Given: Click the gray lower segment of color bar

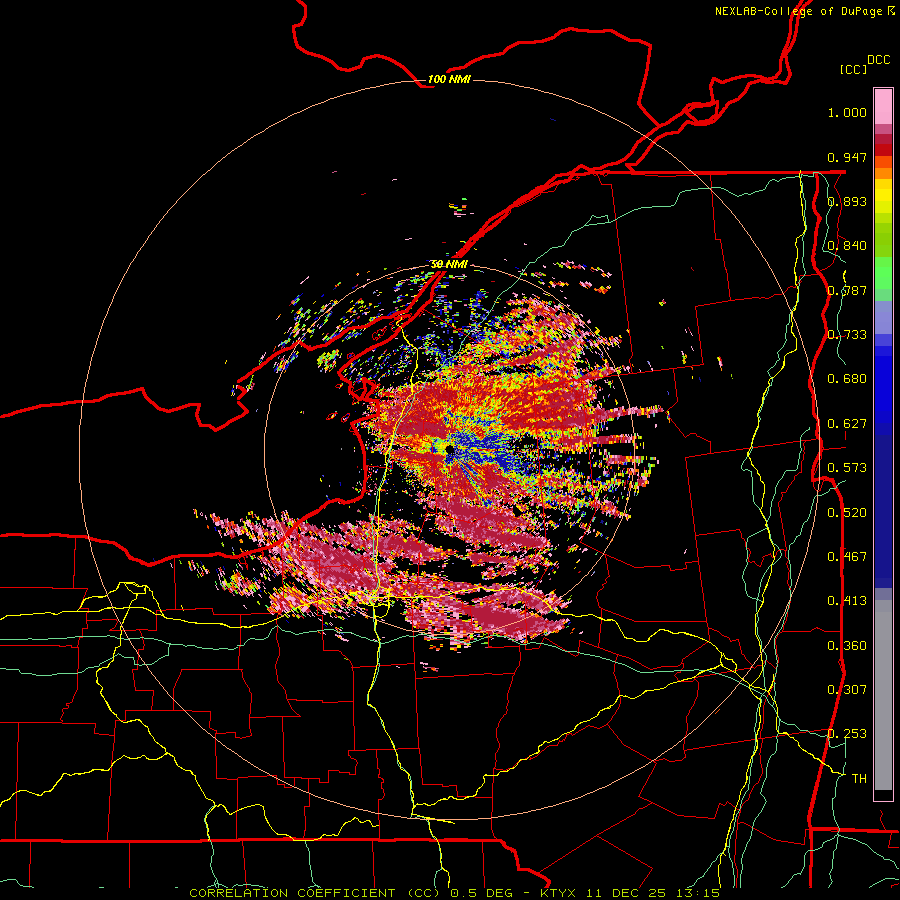Looking at the screenshot, I should (883, 695).
